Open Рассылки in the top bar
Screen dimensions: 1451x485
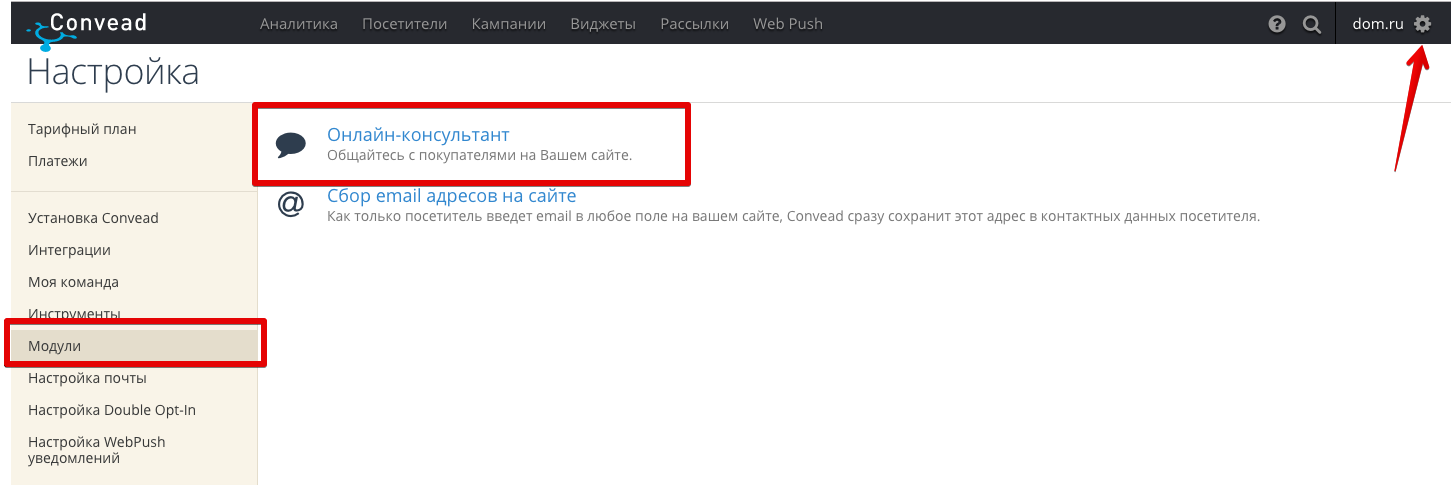coord(694,24)
